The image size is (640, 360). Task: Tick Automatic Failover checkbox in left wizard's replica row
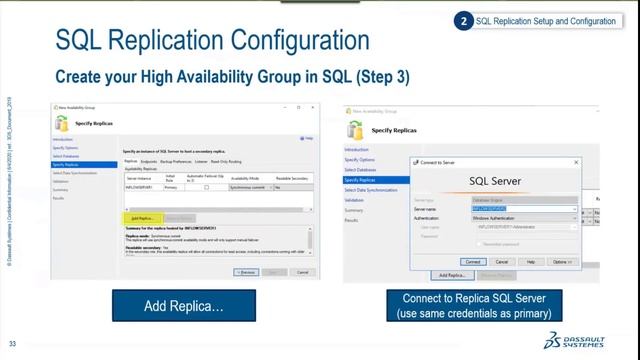point(207,187)
